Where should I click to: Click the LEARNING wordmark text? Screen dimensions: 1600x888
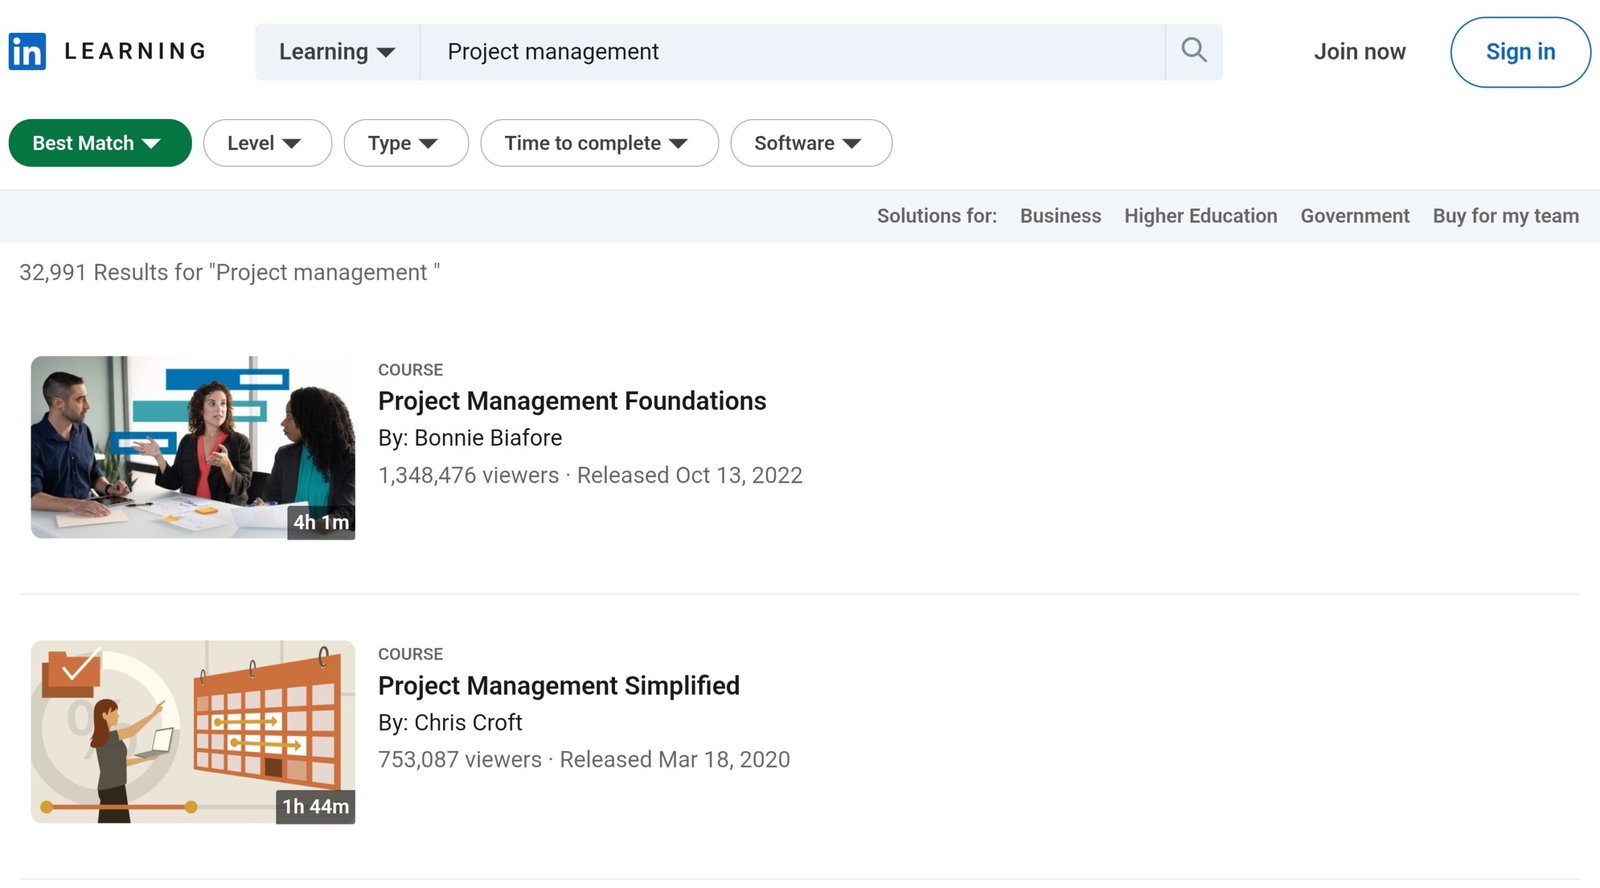(135, 51)
